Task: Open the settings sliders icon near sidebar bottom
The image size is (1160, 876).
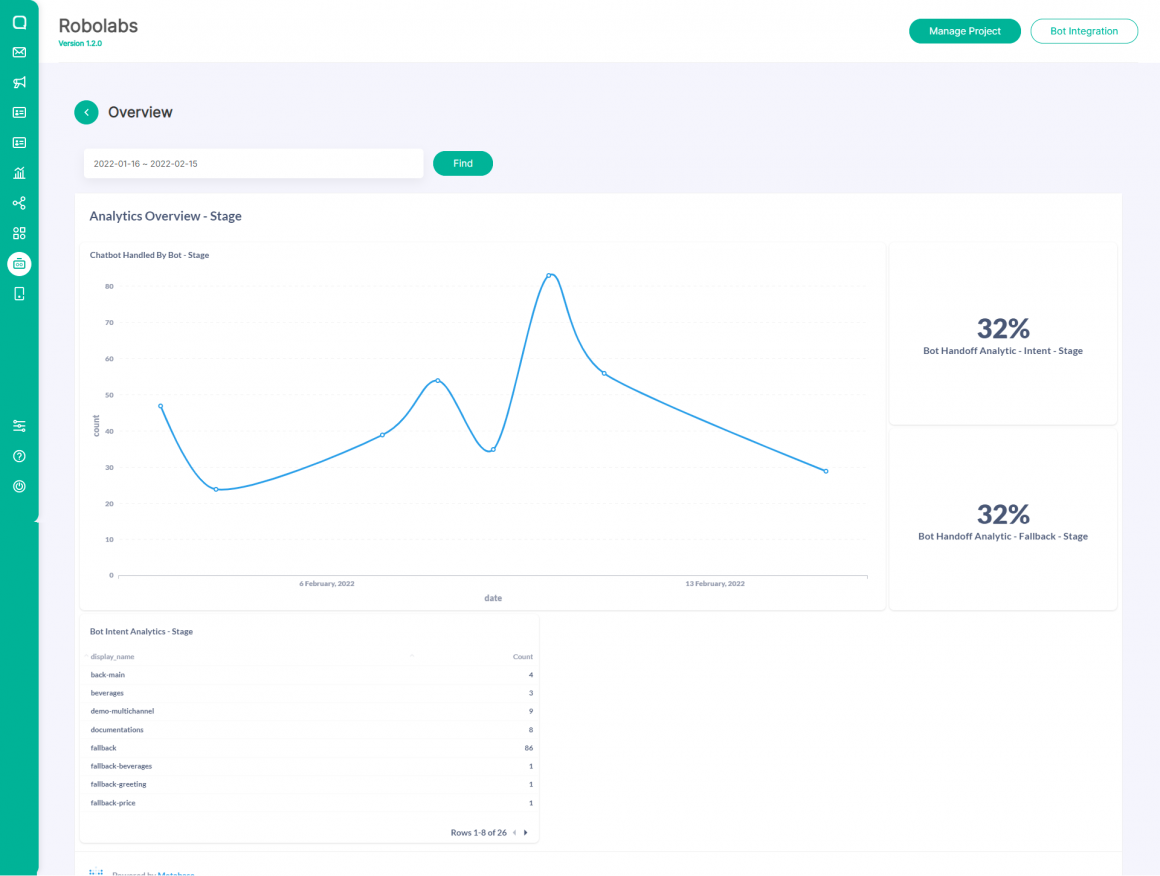Action: pos(18,425)
